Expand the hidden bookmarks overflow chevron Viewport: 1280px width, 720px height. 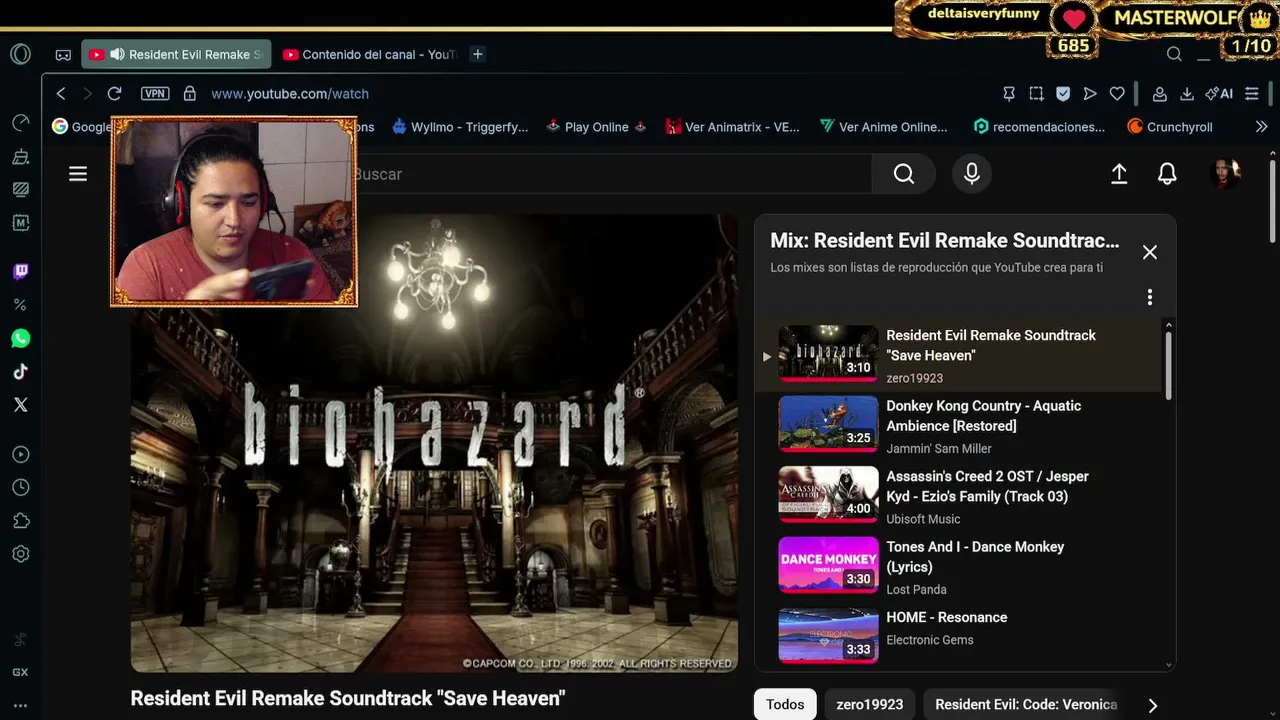coord(1261,127)
